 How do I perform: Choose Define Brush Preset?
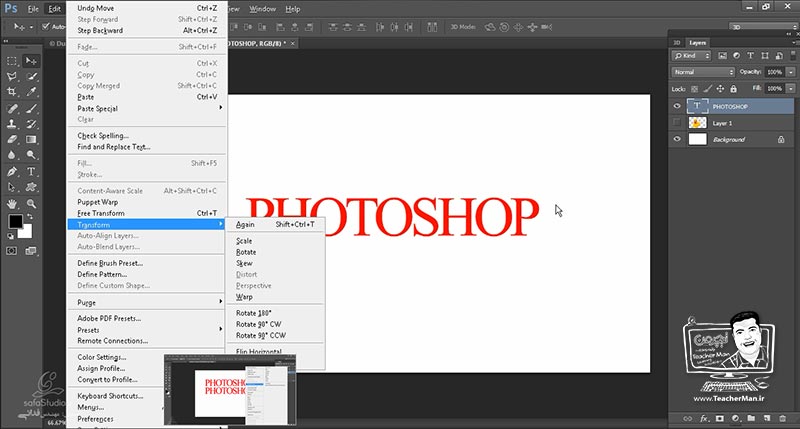click(x=147, y=263)
